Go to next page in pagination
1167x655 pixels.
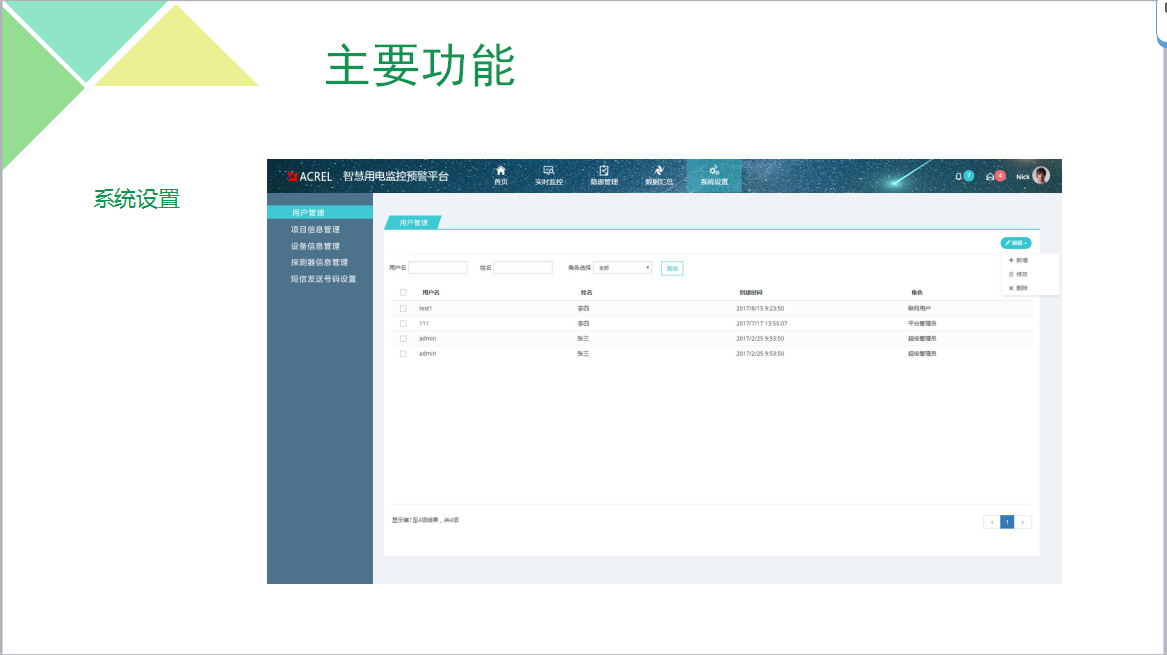click(1024, 522)
